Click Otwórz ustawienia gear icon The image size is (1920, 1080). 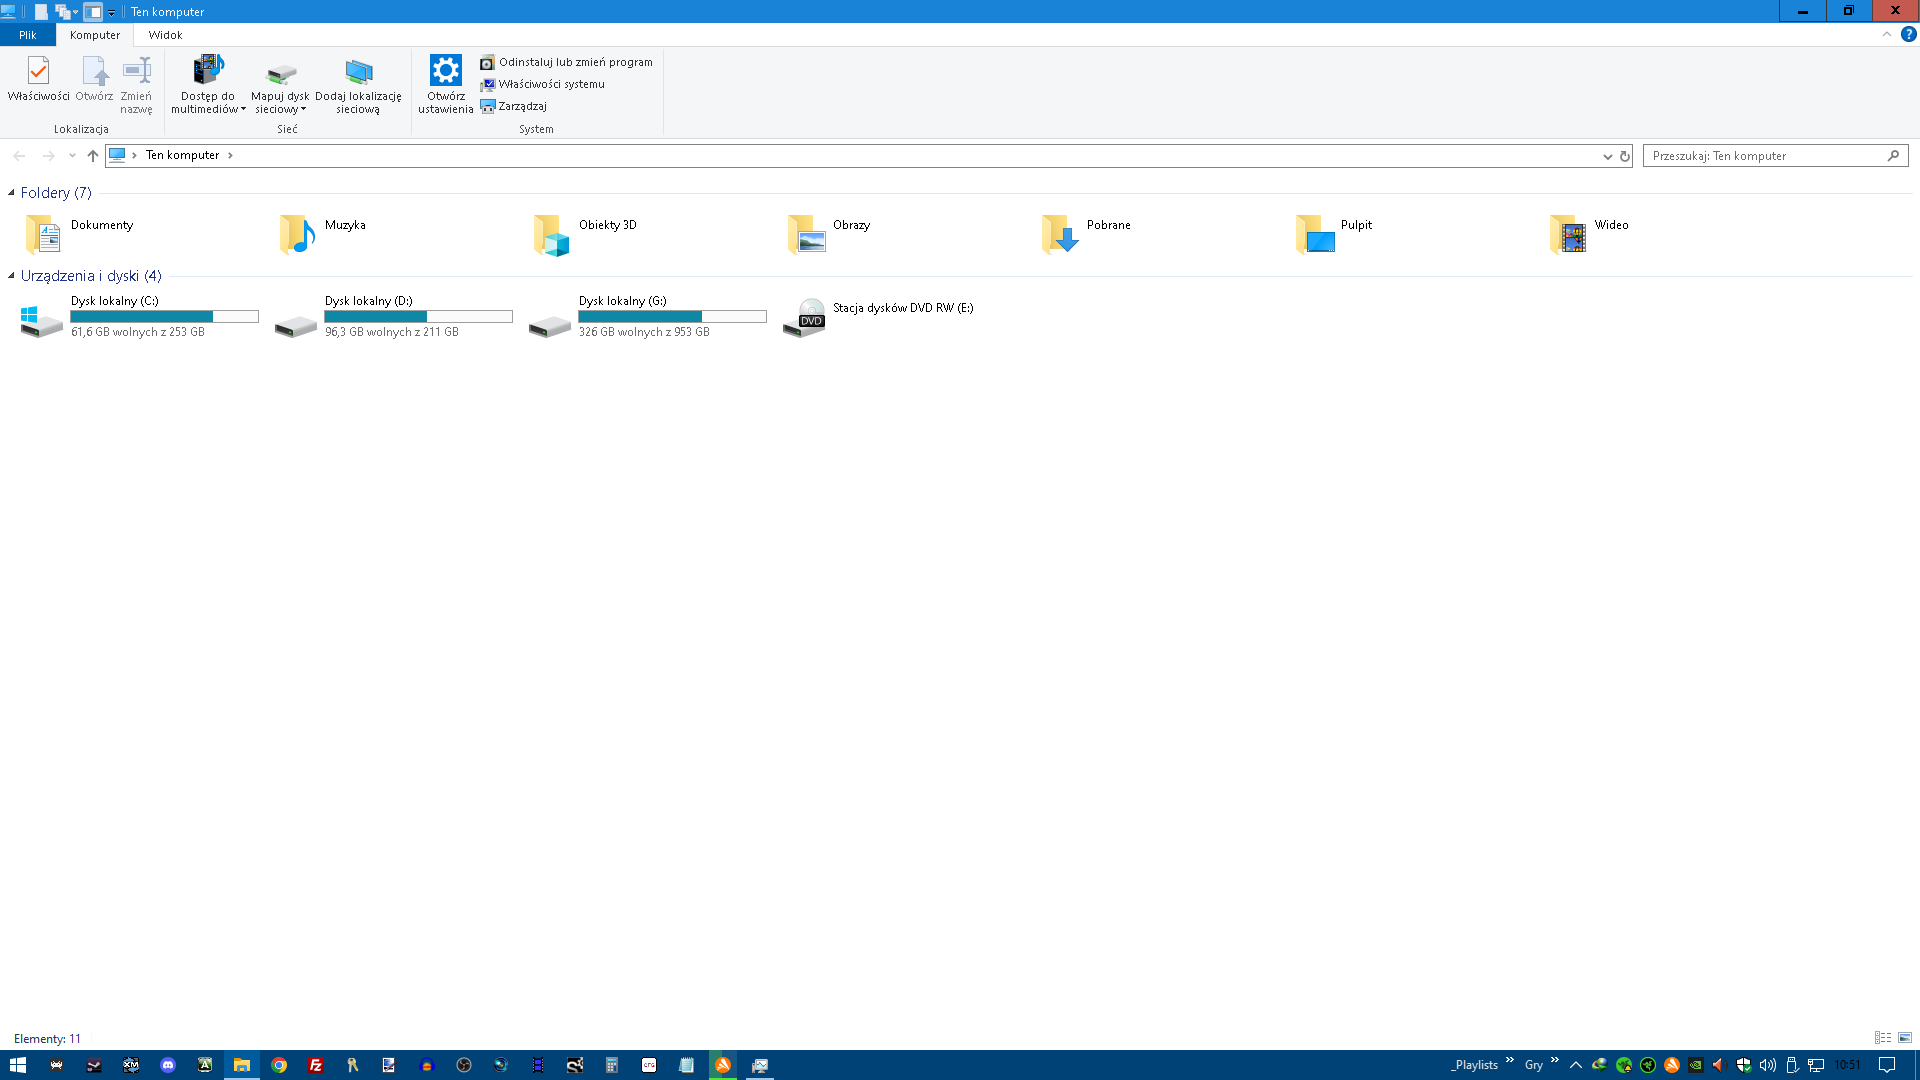[x=446, y=72]
